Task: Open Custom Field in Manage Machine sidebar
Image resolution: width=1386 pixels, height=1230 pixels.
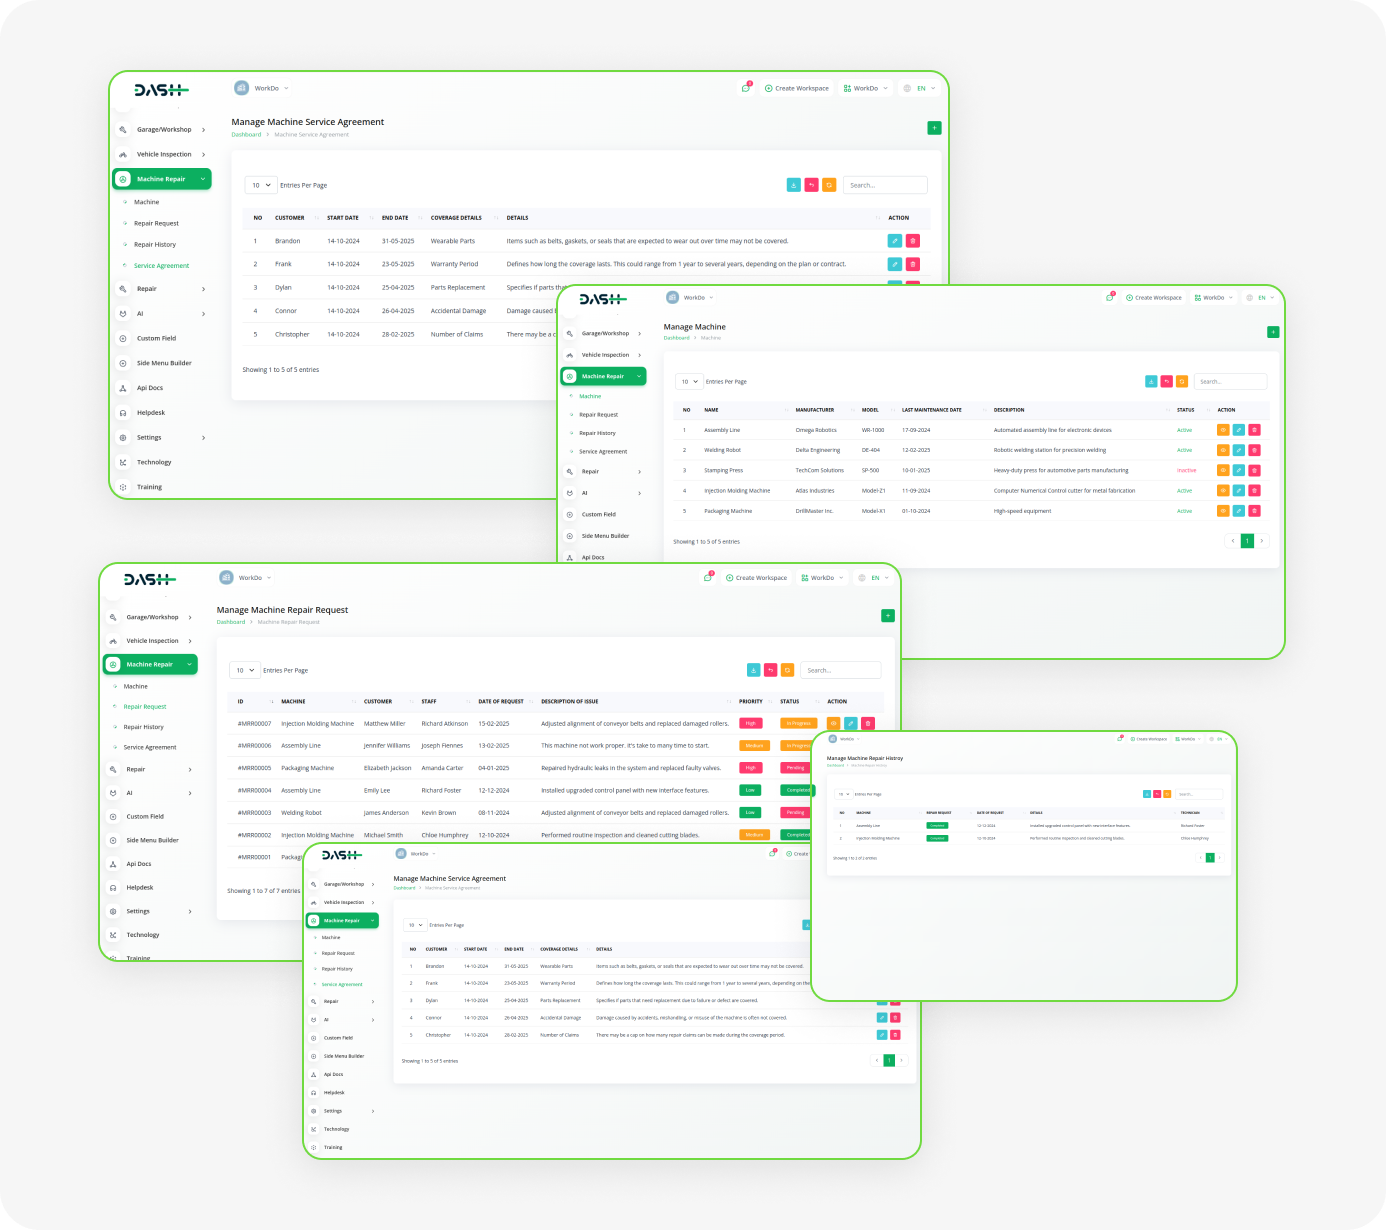Action: [x=599, y=514]
